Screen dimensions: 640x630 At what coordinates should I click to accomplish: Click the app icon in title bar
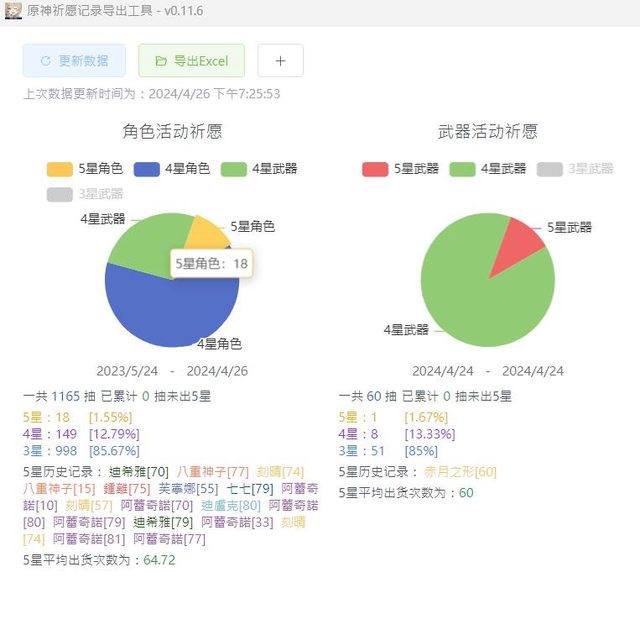[x=12, y=9]
